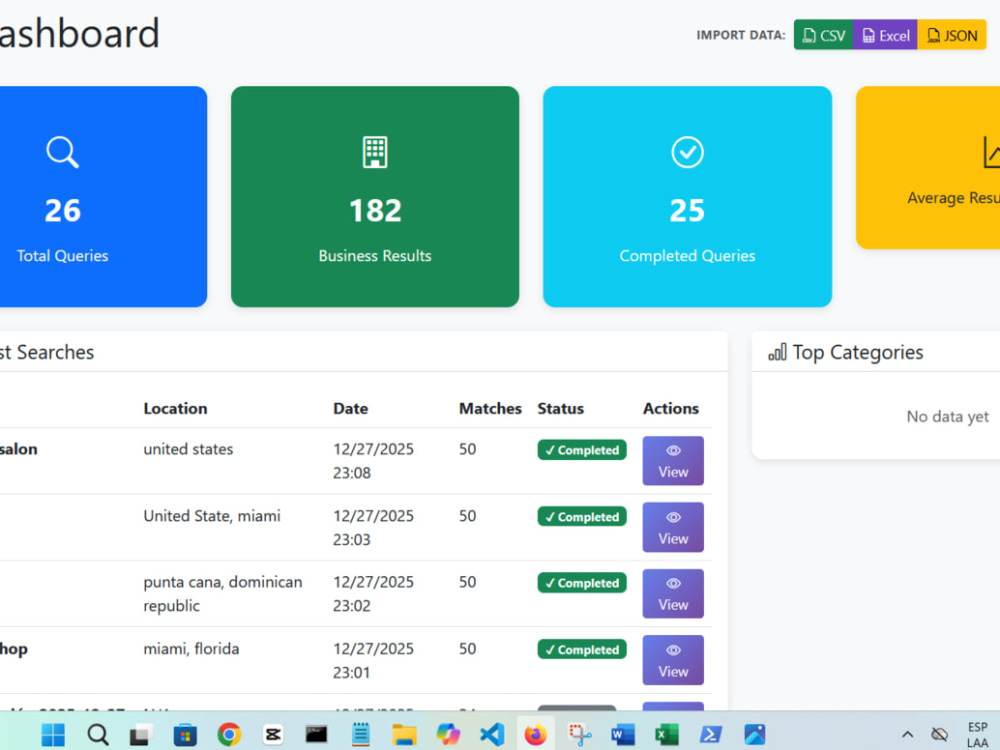The image size is (1000, 750).
Task: Click the cloud sync-off tray icon
Action: [939, 735]
